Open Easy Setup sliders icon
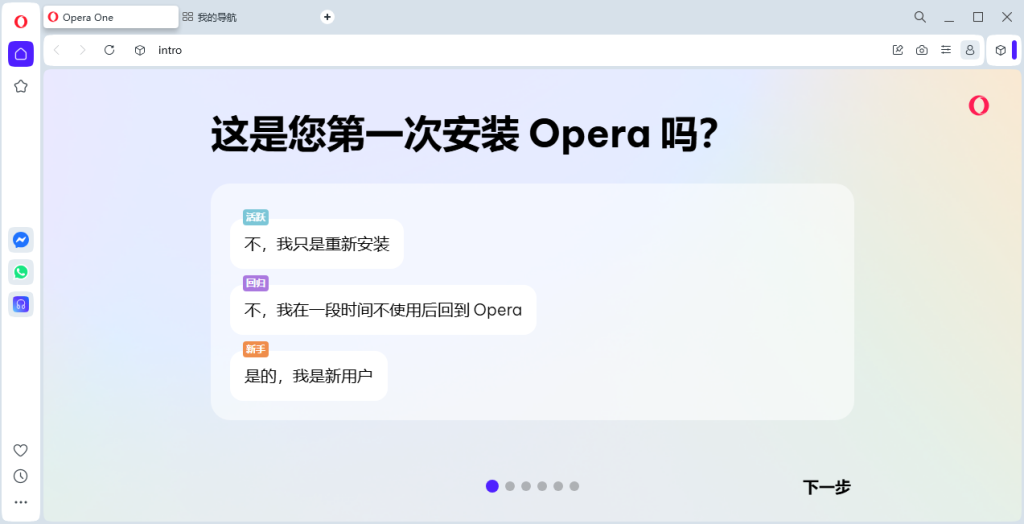 tap(946, 50)
